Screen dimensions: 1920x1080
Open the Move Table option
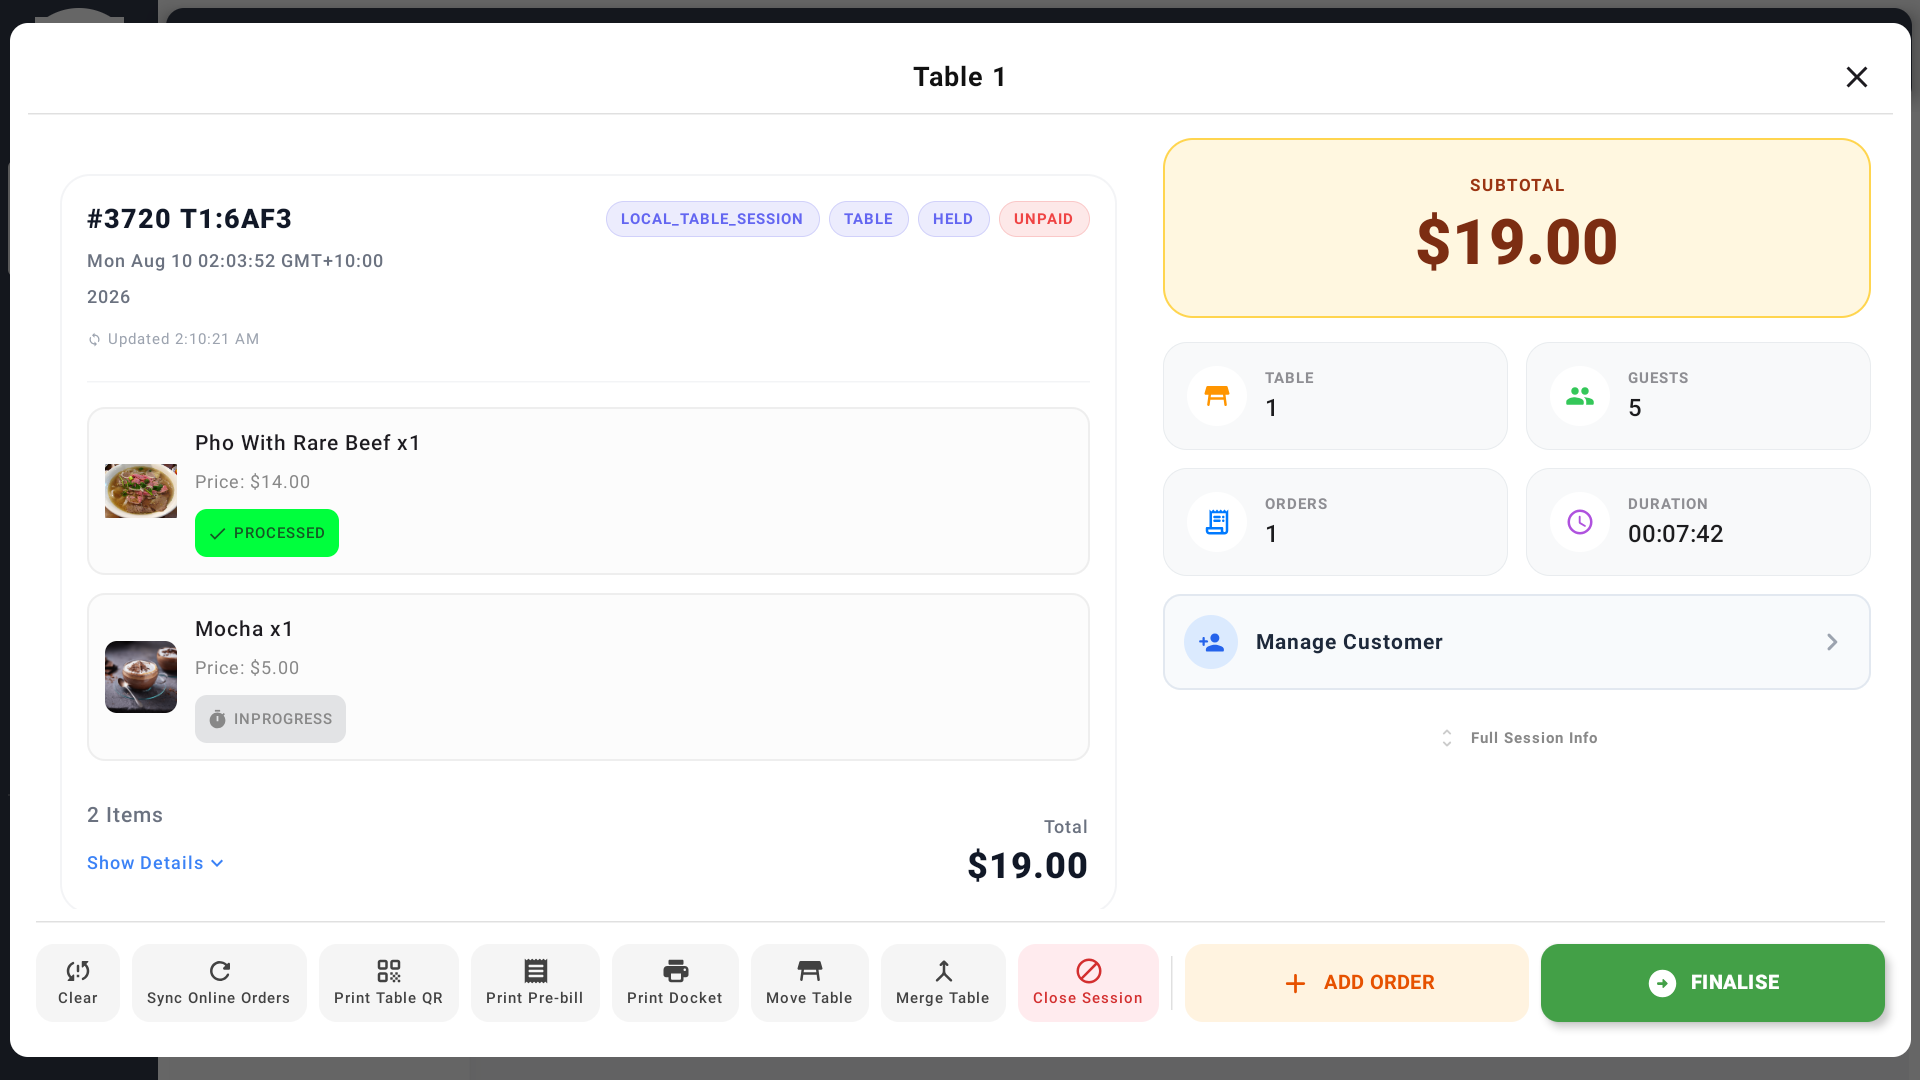809,982
